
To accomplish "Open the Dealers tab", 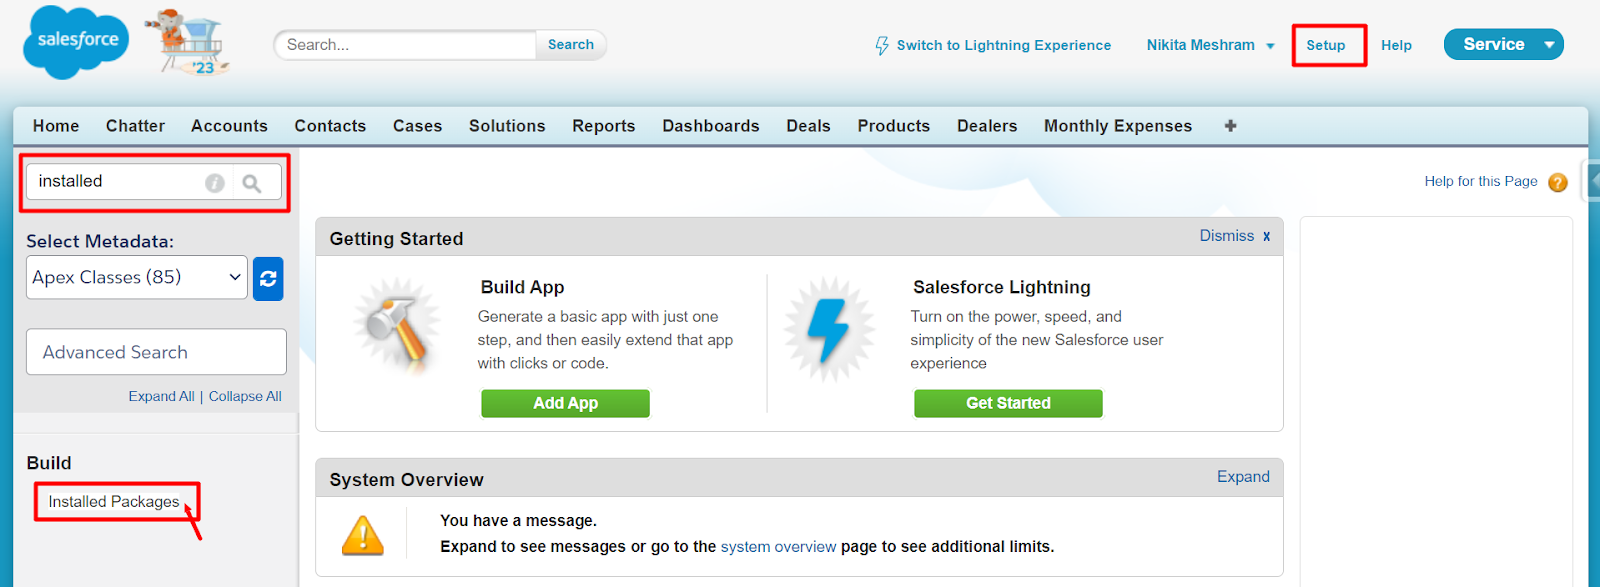I will [987, 126].
